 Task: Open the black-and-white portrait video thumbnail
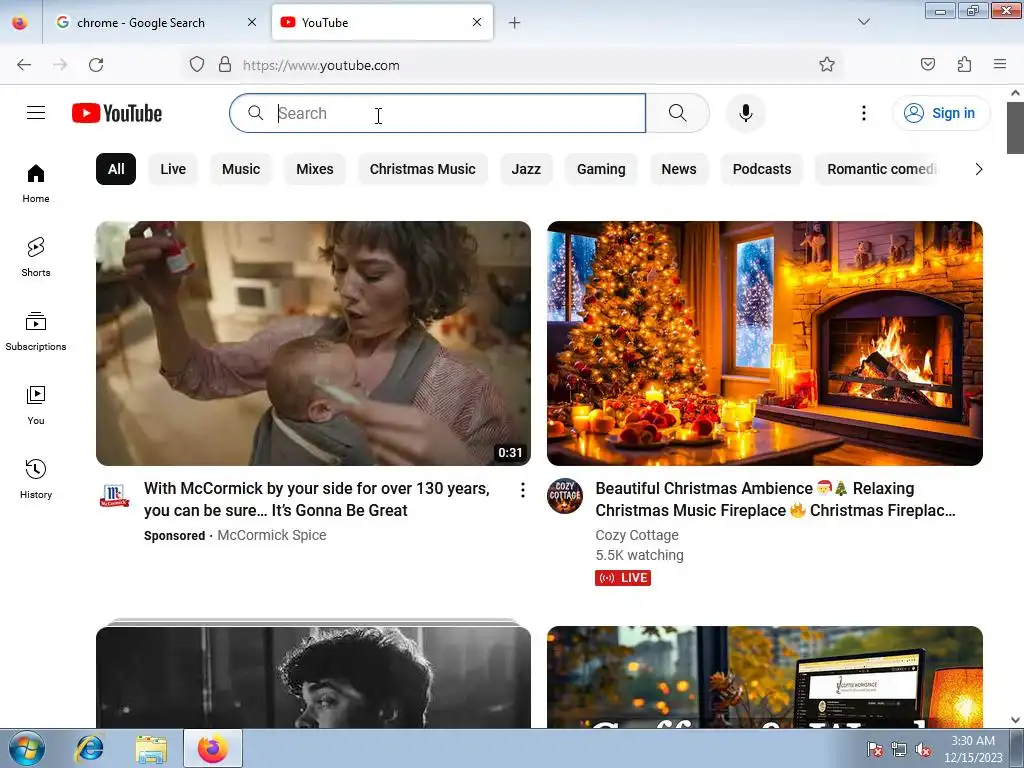coord(313,677)
